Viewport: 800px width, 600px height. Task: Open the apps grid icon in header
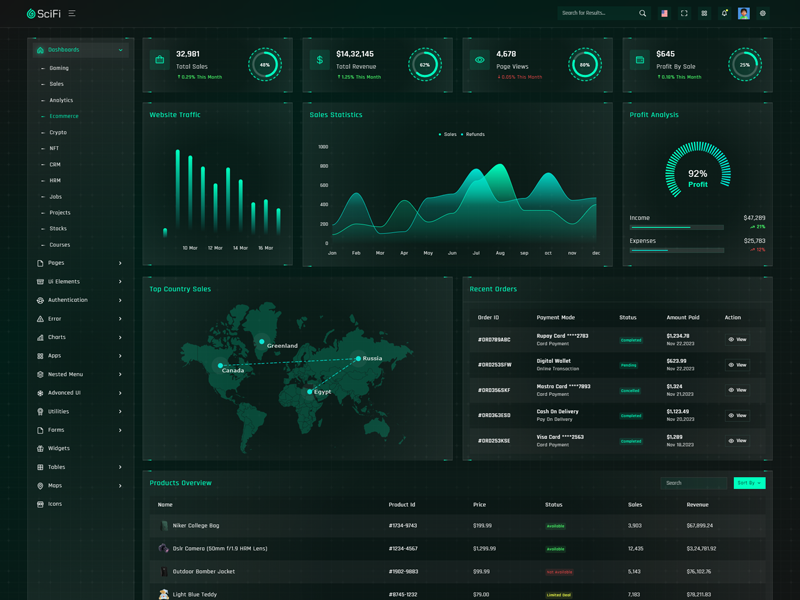[704, 14]
